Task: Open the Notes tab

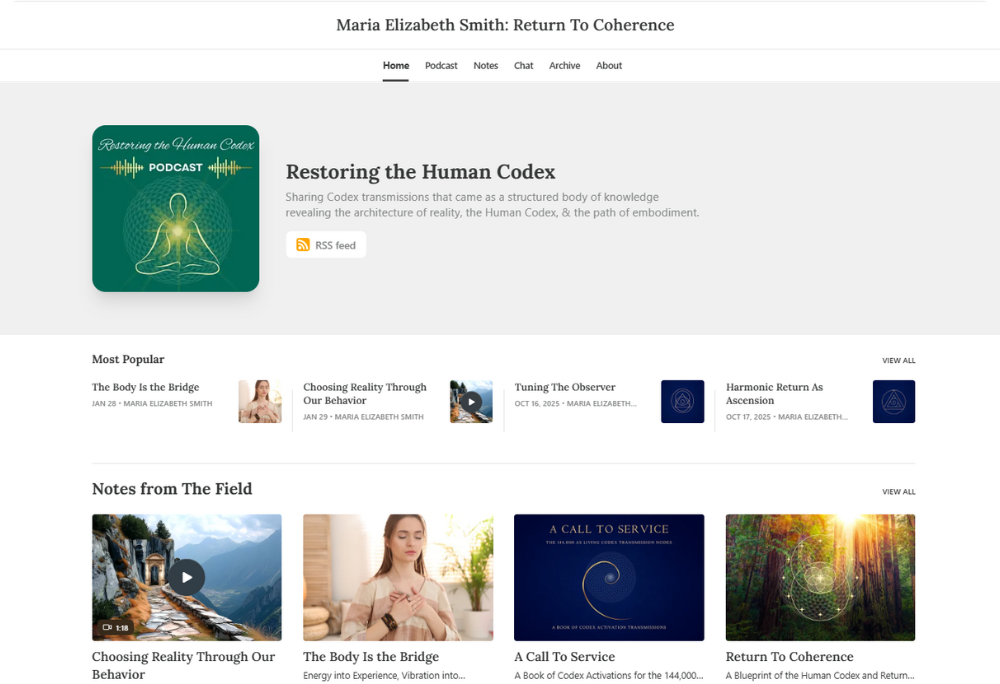Action: point(485,65)
